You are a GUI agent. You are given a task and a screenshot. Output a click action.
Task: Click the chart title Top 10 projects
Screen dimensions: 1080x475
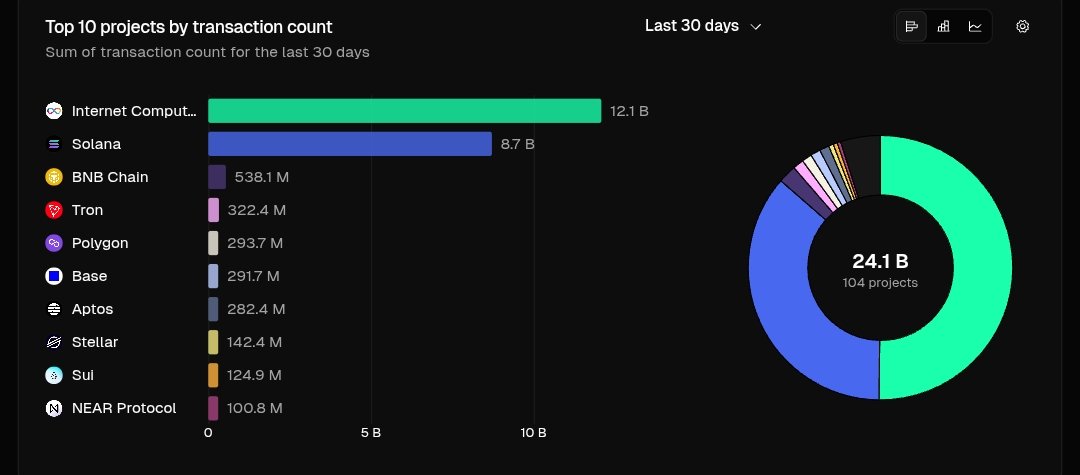click(x=189, y=27)
